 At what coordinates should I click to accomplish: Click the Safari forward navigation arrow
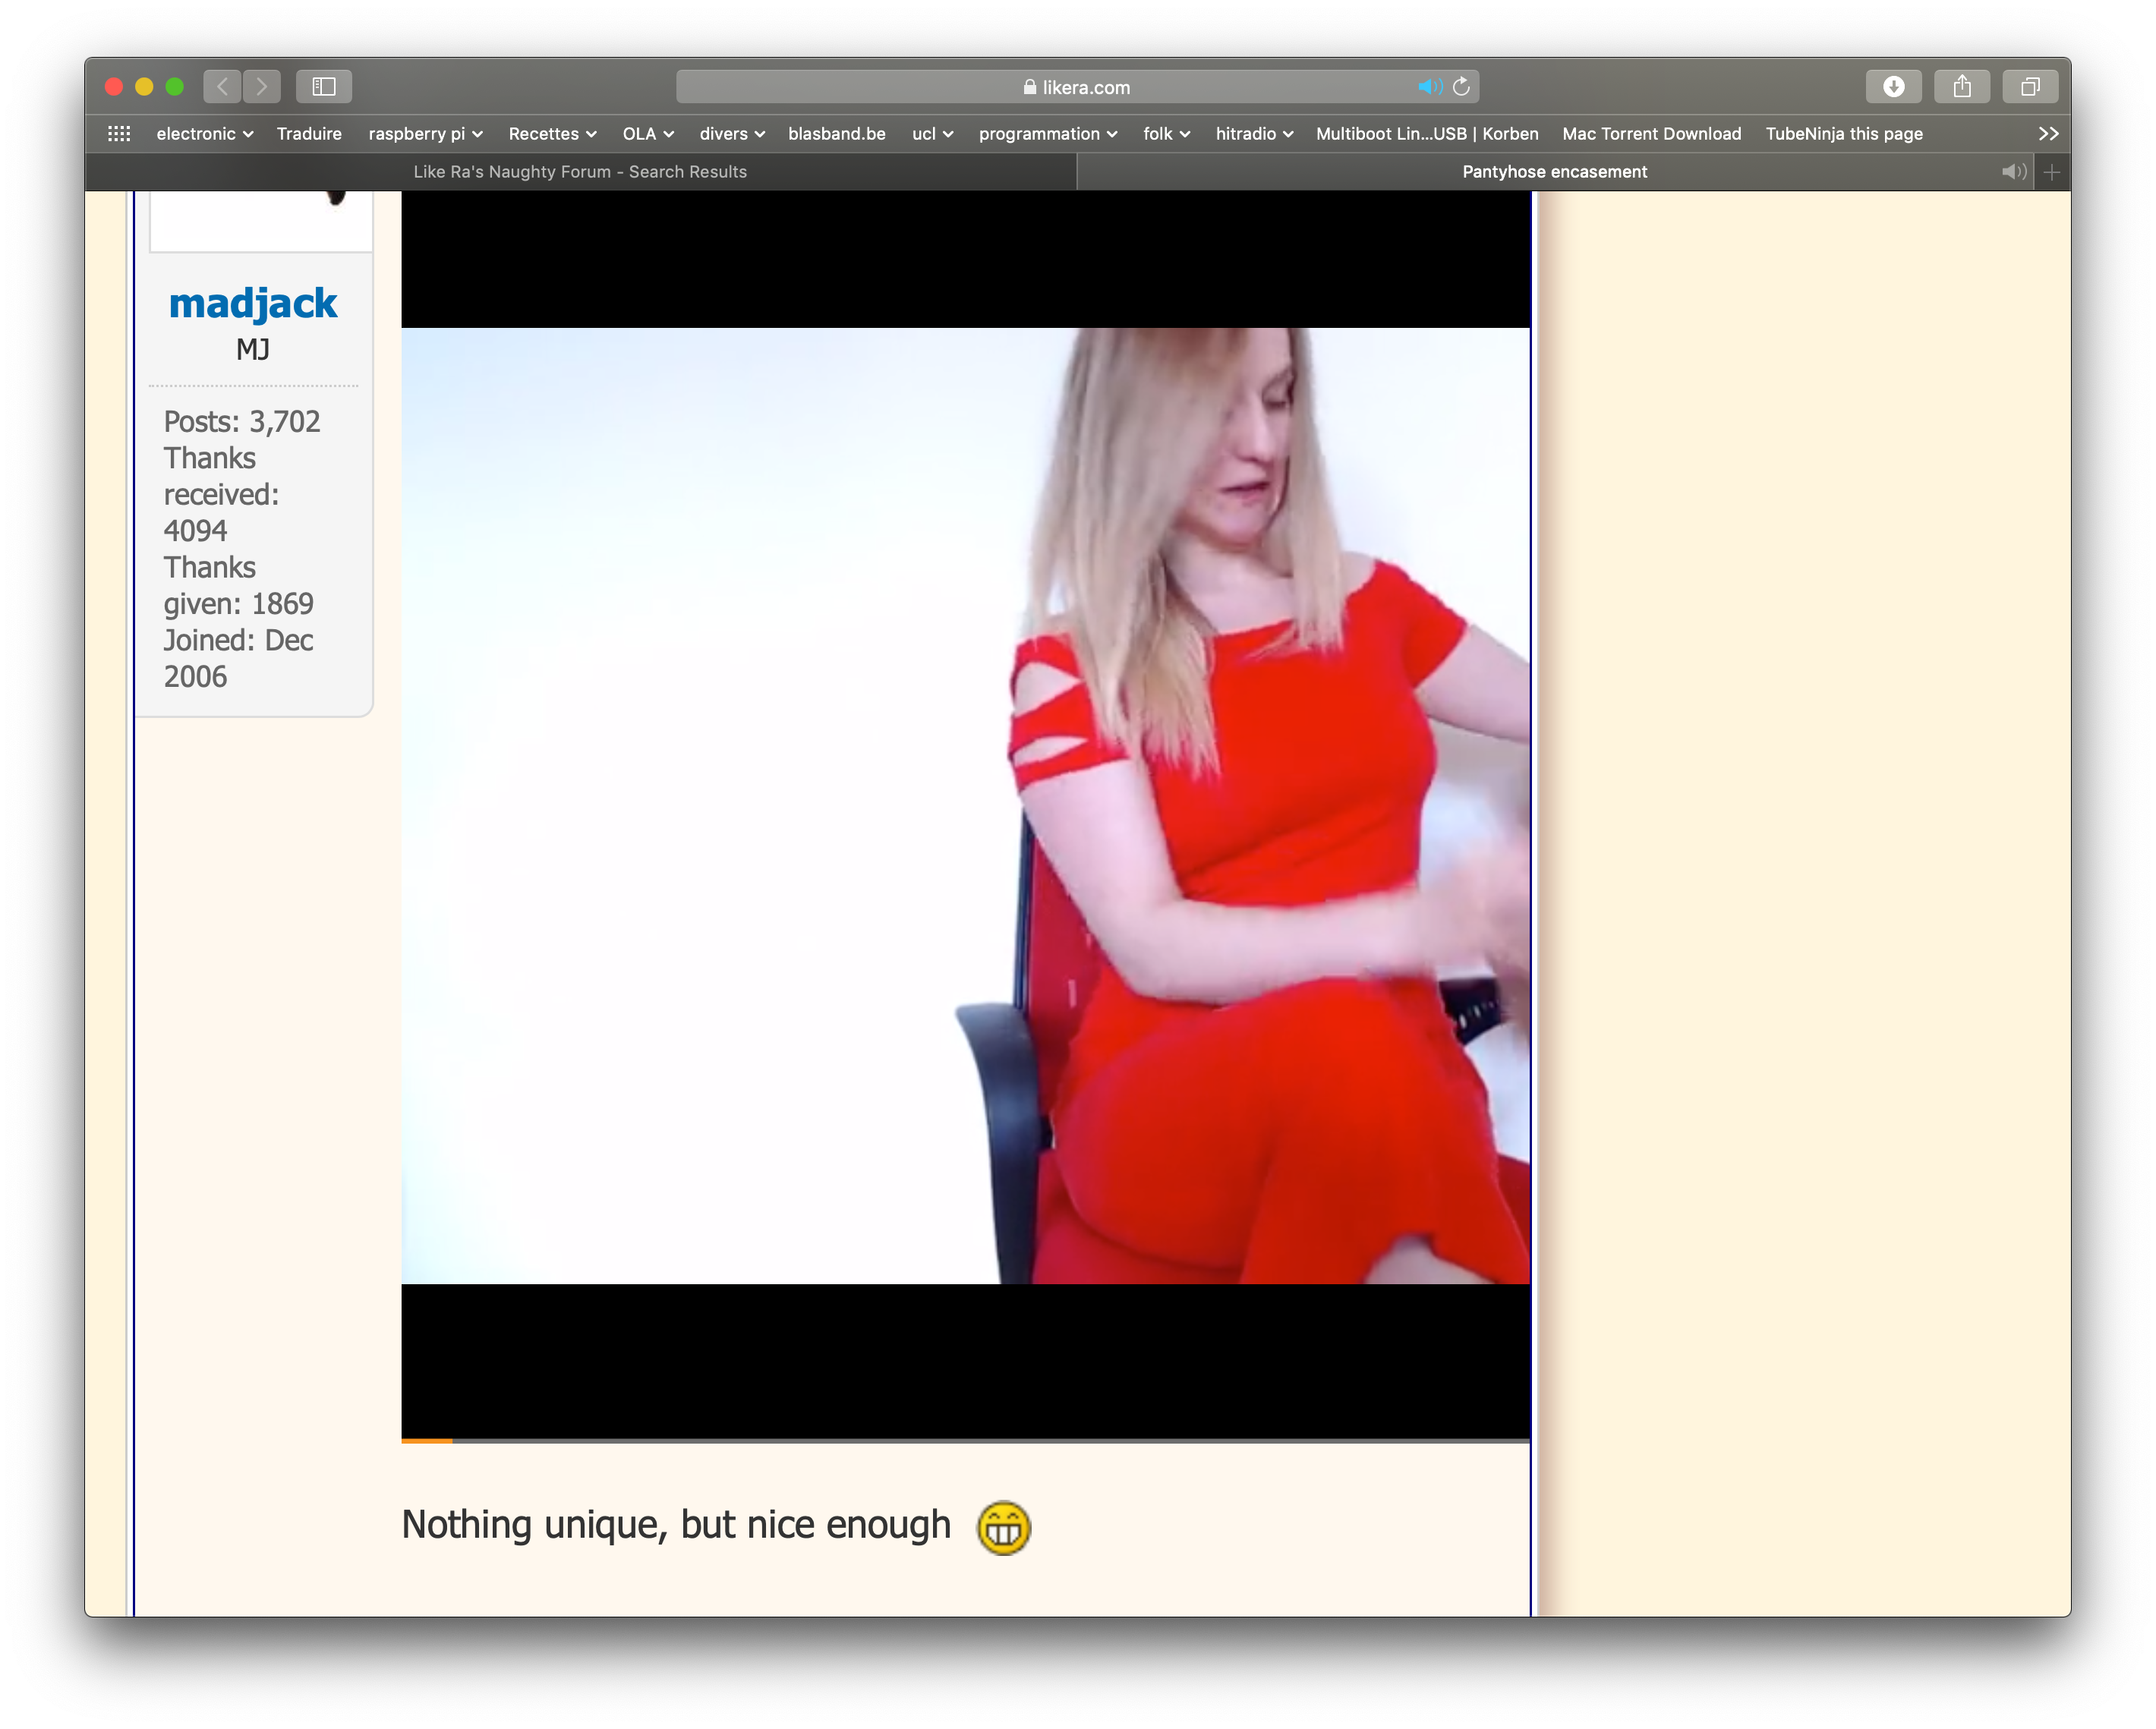point(262,87)
